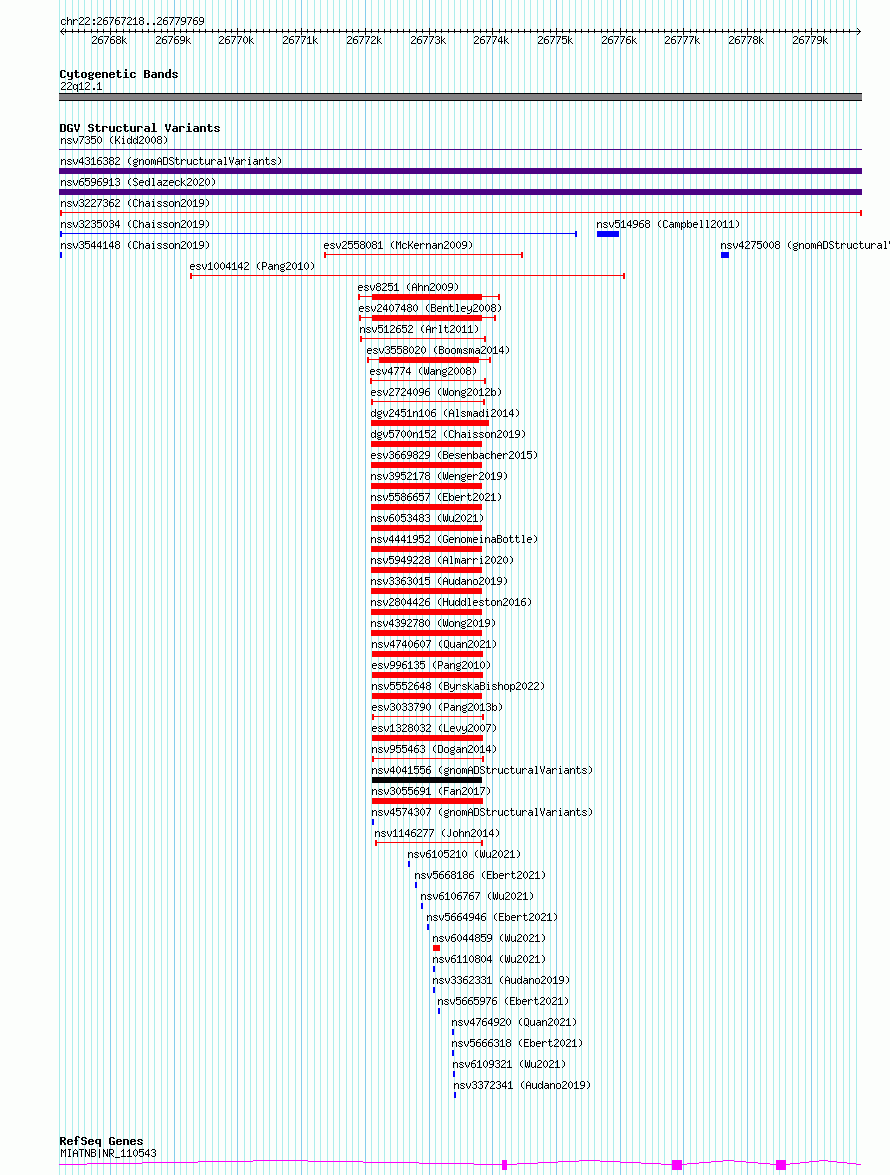
Task: Select esv8251 (Ahn2009) label
Action: (x=408, y=287)
